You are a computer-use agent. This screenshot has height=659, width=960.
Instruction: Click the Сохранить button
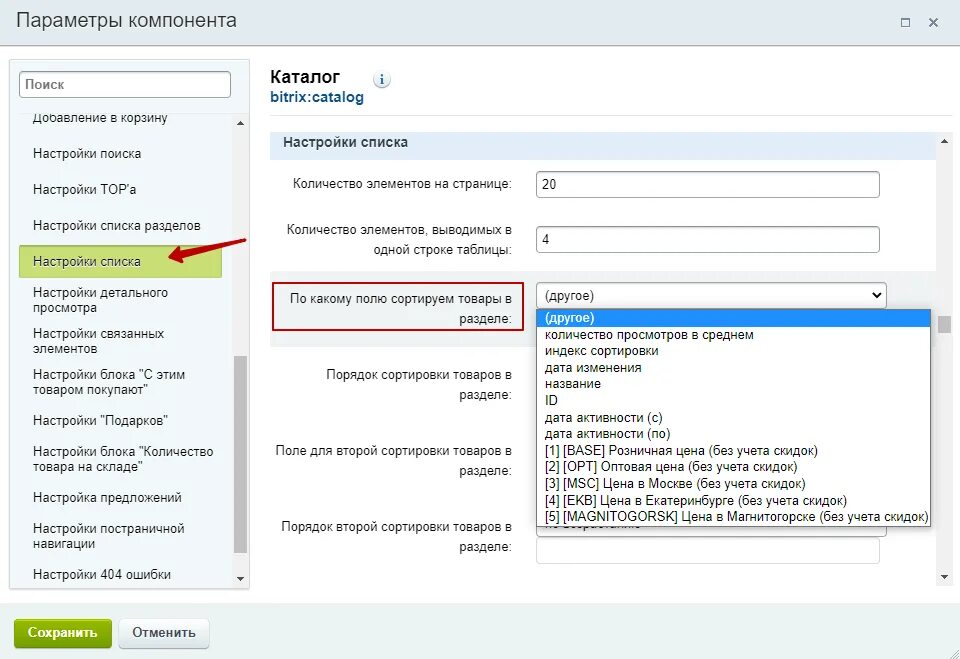click(x=62, y=633)
